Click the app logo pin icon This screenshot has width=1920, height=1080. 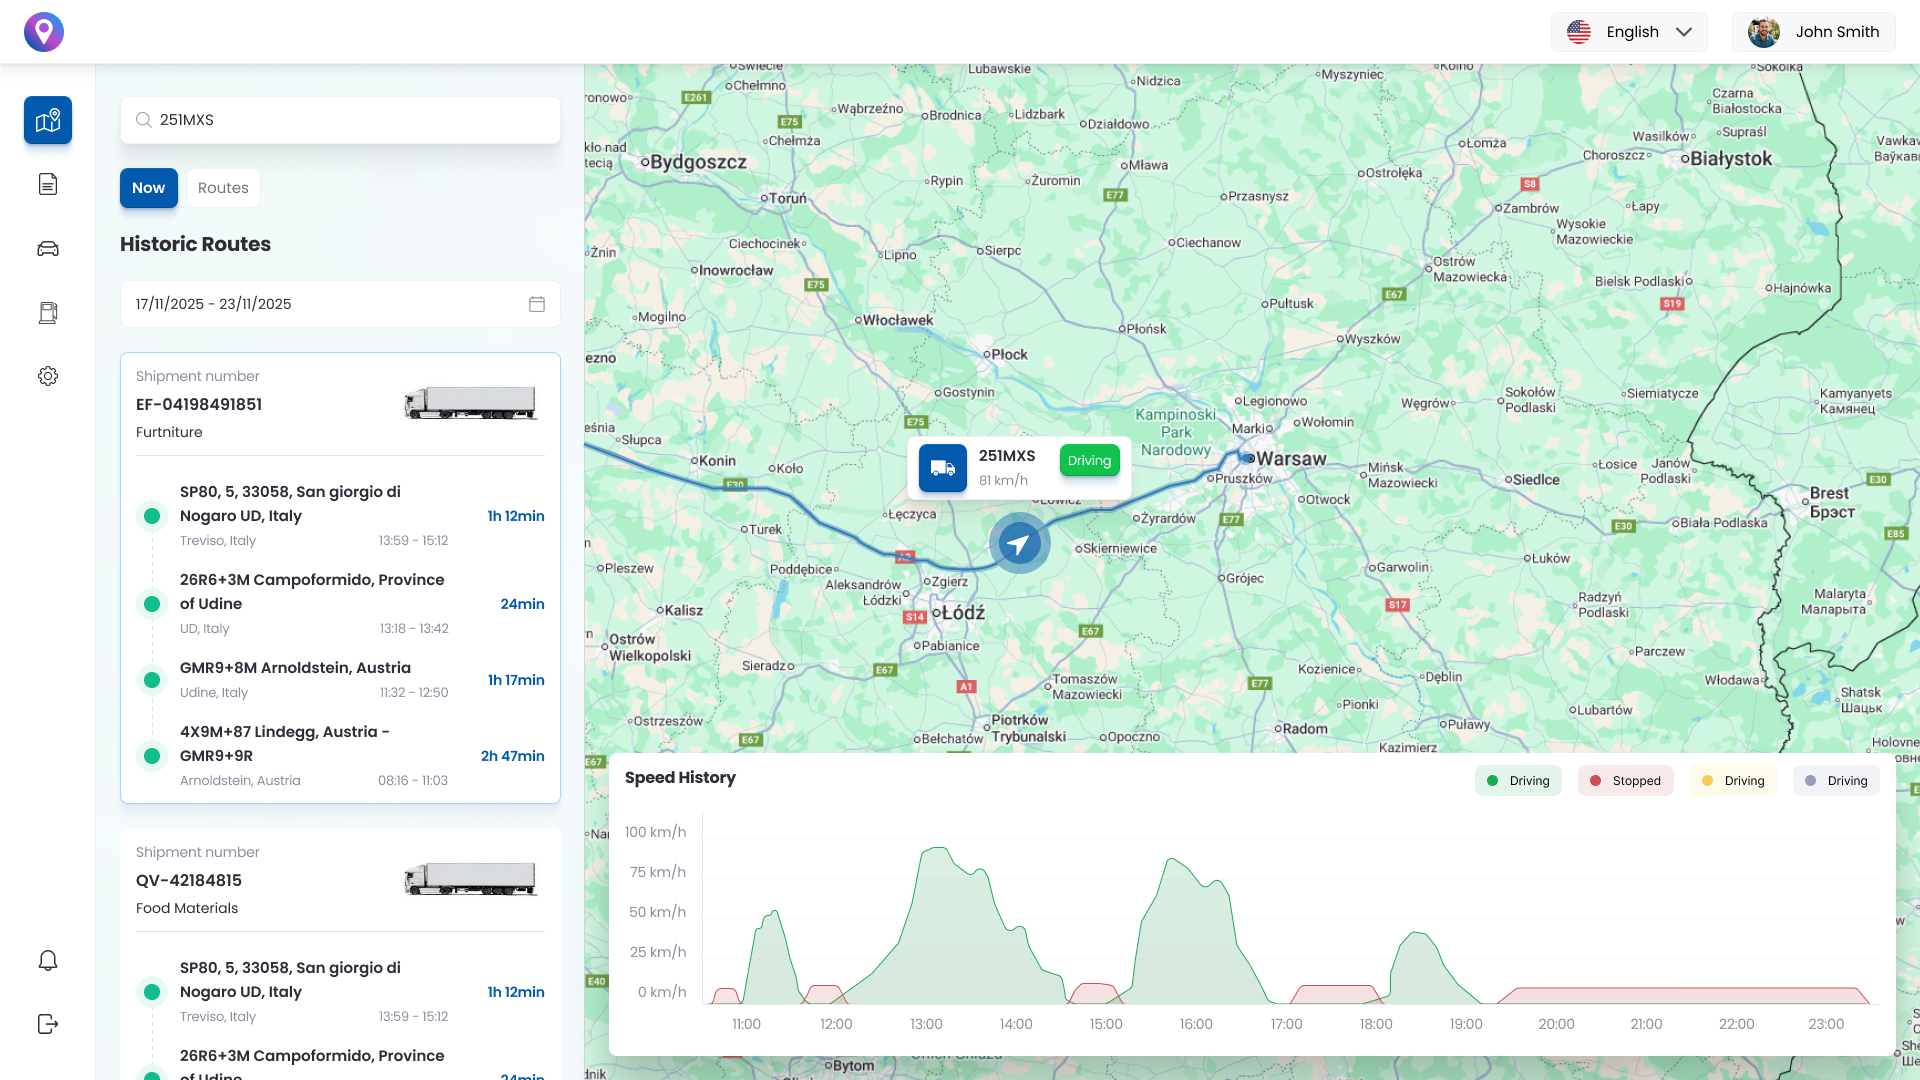pyautogui.click(x=44, y=32)
